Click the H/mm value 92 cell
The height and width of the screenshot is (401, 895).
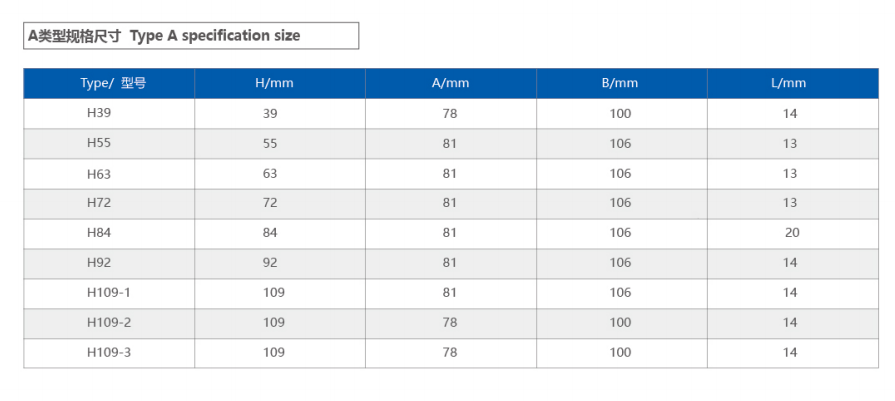pos(270,263)
